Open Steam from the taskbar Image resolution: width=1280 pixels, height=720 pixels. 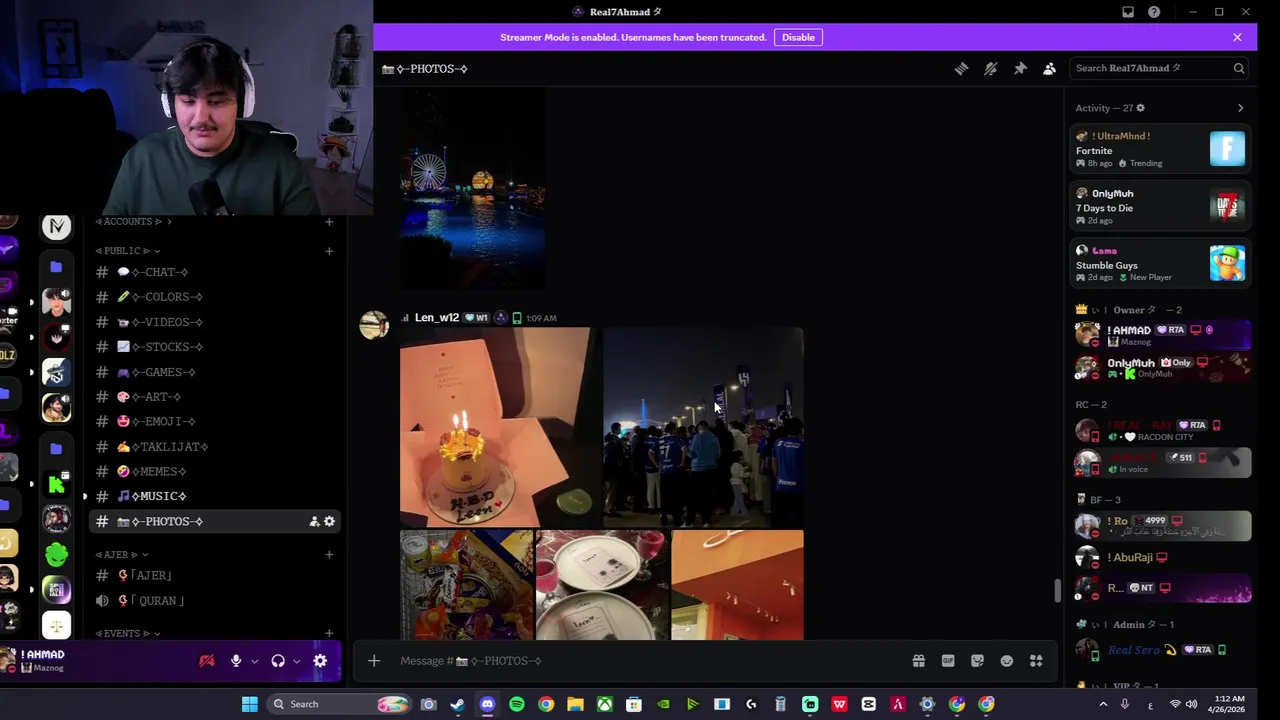[x=457, y=704]
